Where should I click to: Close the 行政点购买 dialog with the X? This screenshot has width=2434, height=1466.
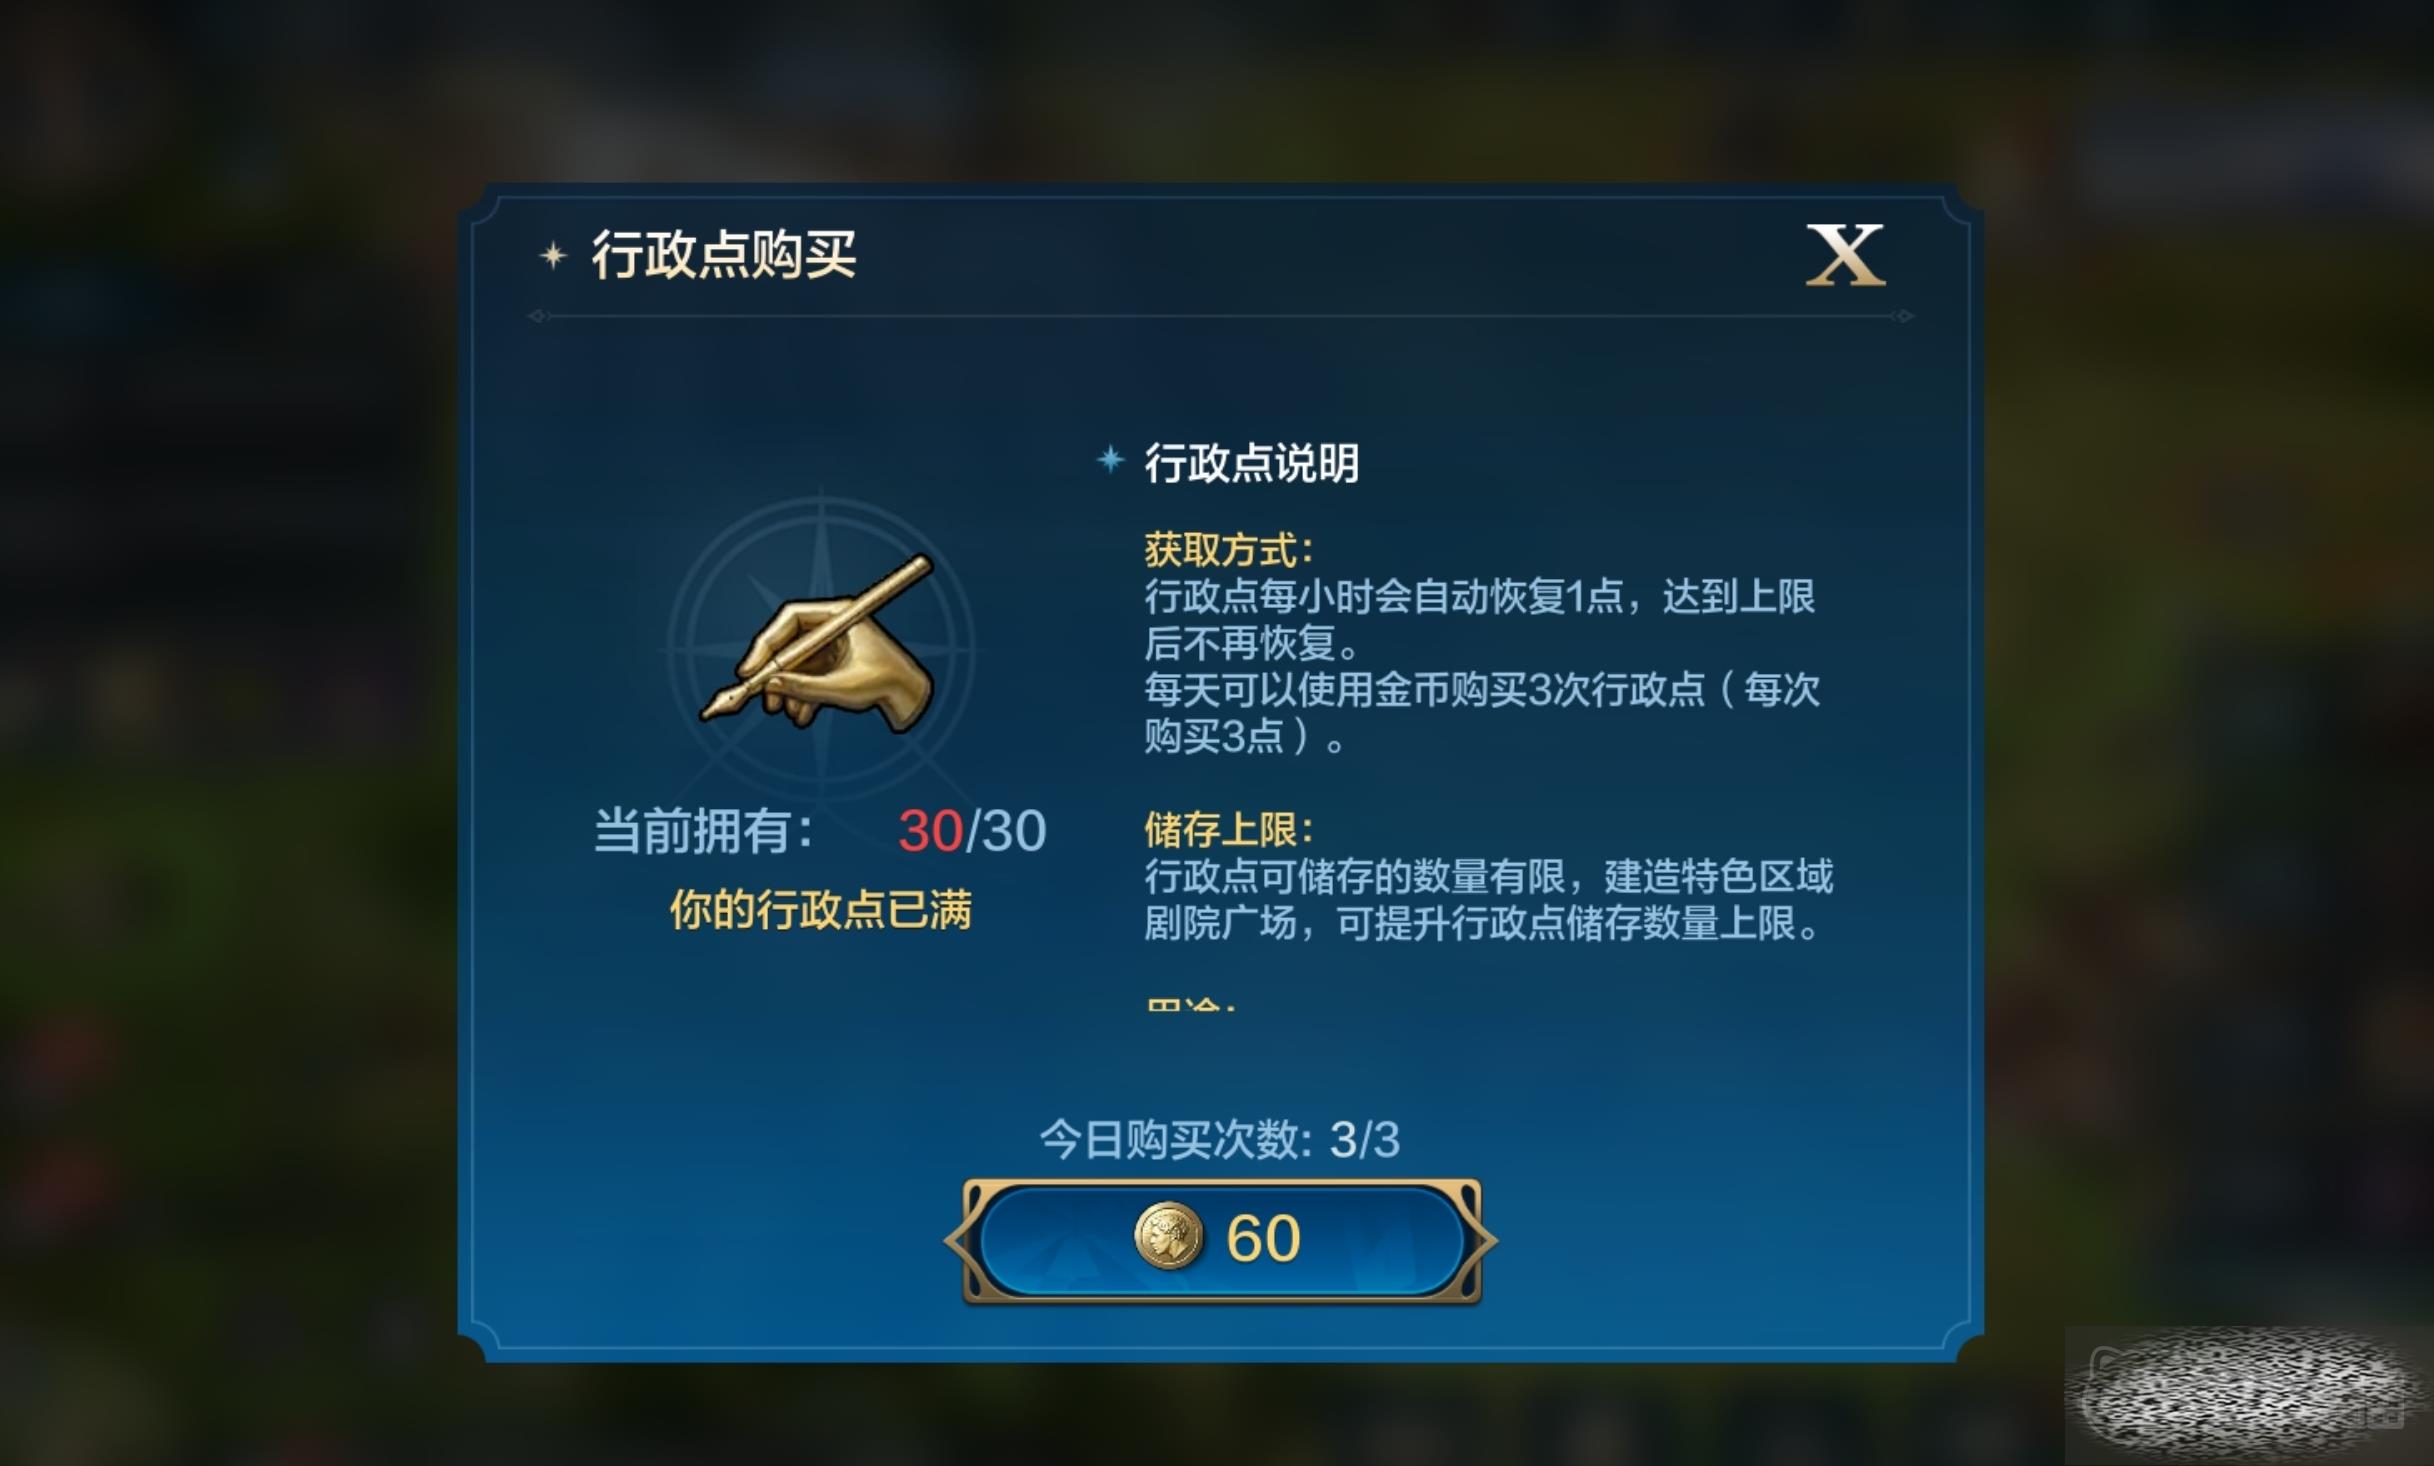click(1845, 256)
